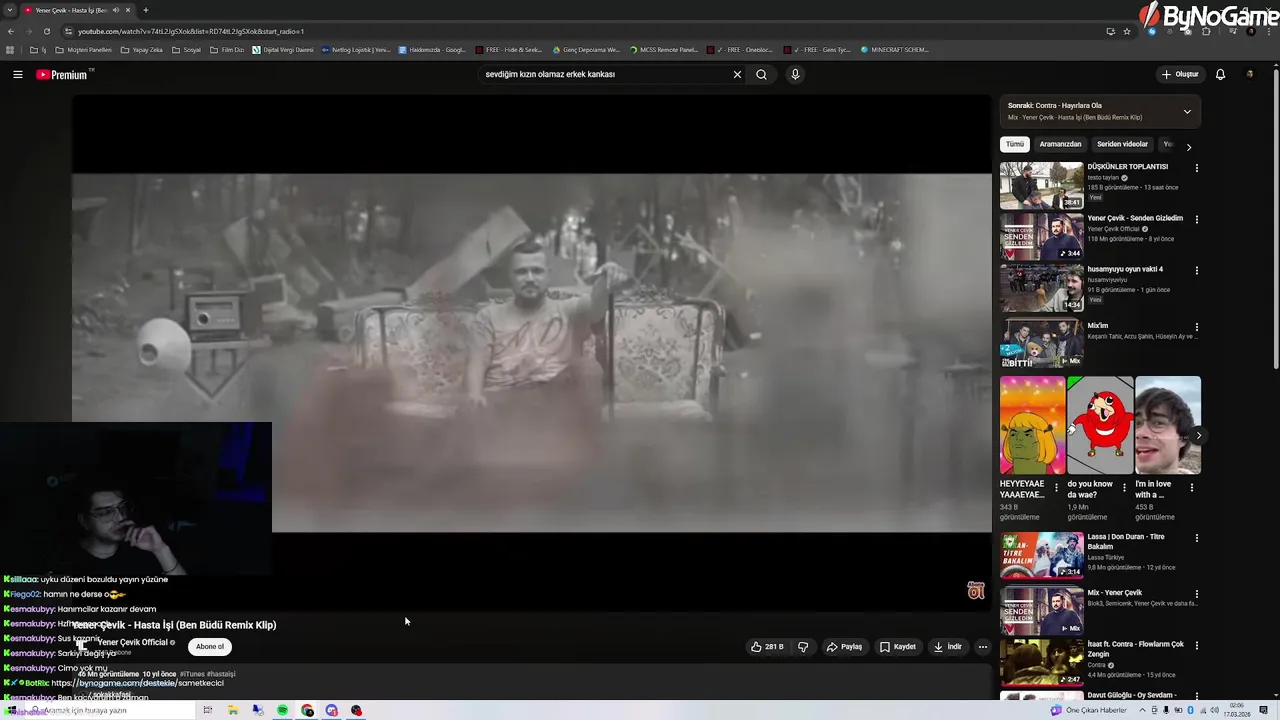The height and width of the screenshot is (720, 1280).
Task: Open Chrome from the taskbar
Action: click(x=307, y=710)
